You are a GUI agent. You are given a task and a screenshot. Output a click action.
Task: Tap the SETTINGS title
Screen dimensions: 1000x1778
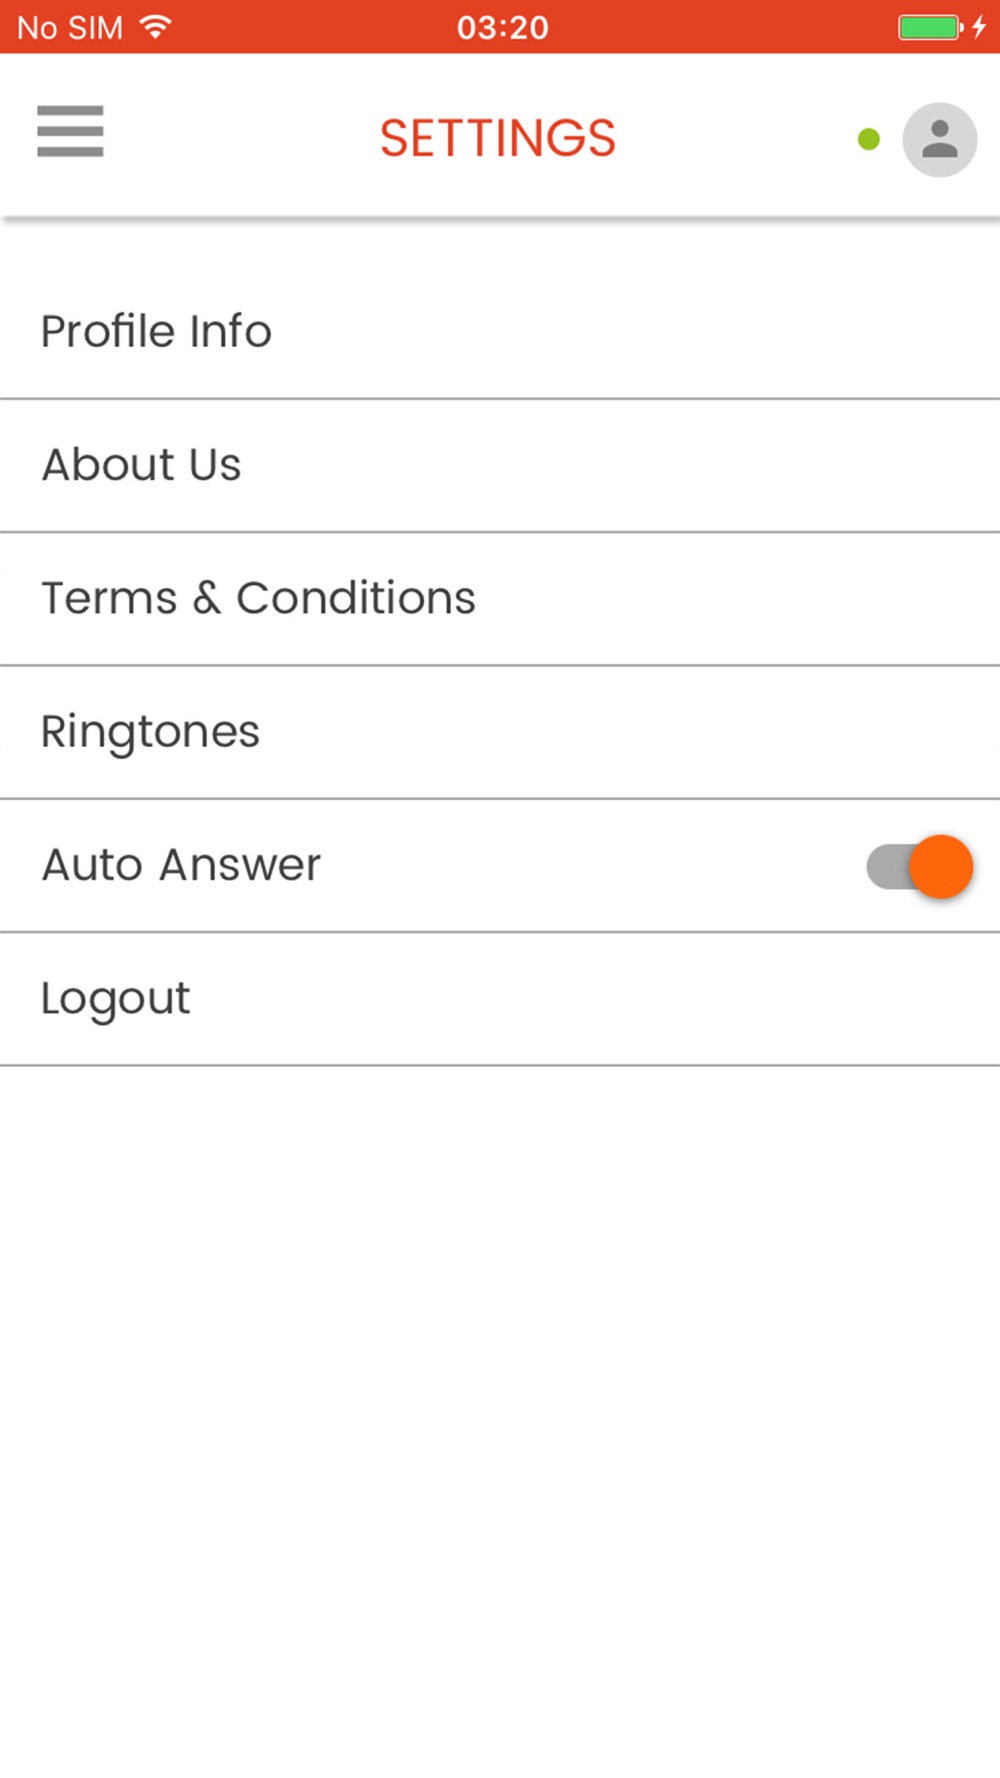[x=498, y=138]
